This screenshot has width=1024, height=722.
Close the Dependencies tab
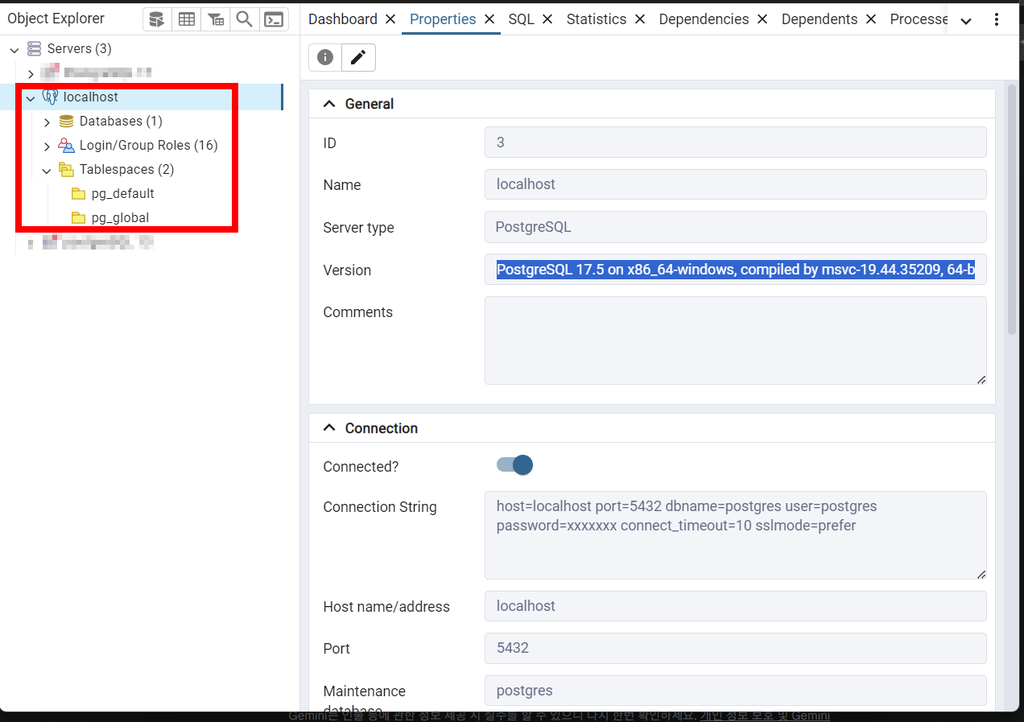click(762, 20)
